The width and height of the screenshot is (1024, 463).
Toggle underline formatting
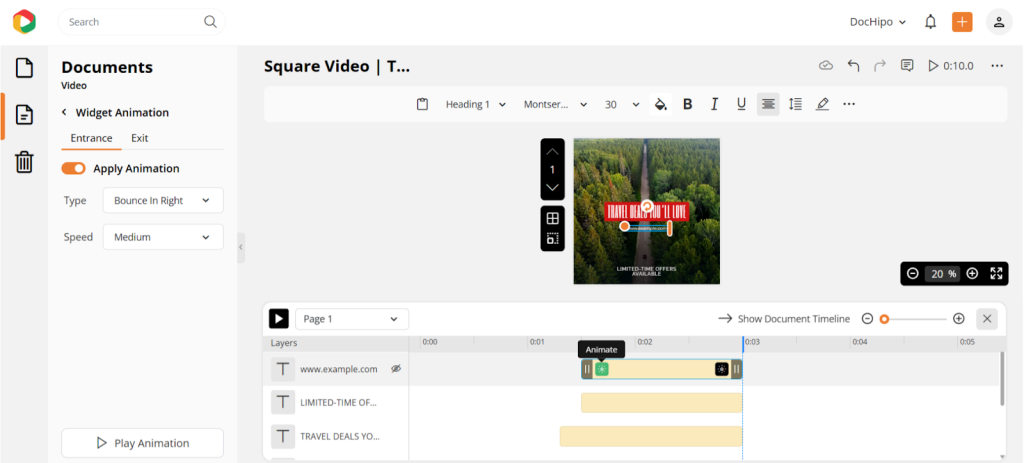[741, 104]
